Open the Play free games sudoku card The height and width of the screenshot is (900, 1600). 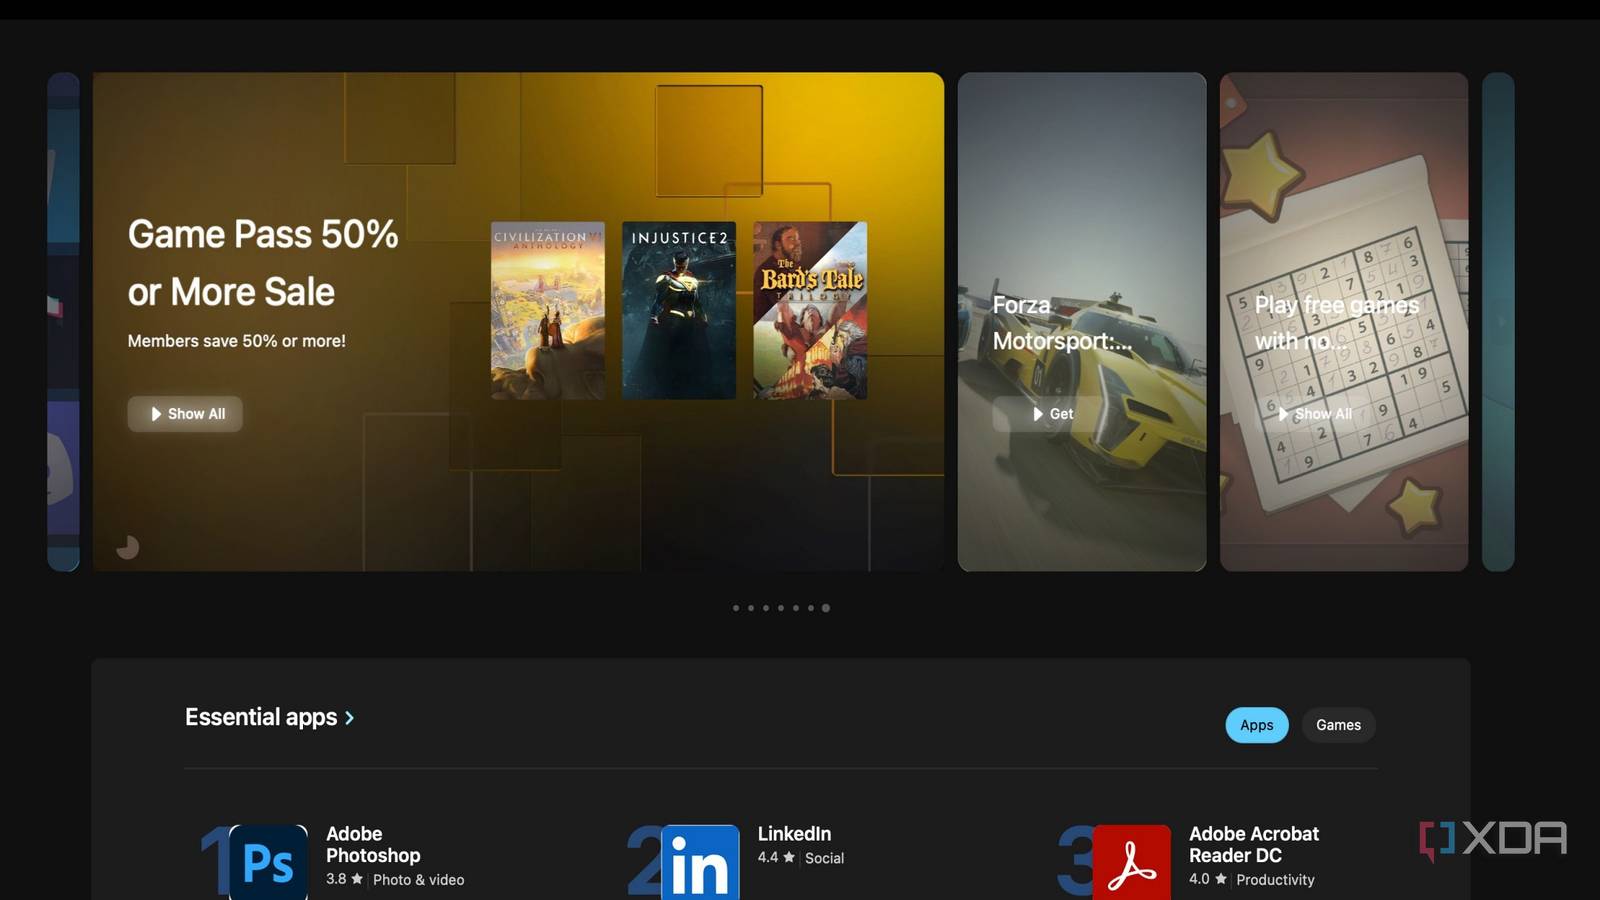(x=1344, y=322)
